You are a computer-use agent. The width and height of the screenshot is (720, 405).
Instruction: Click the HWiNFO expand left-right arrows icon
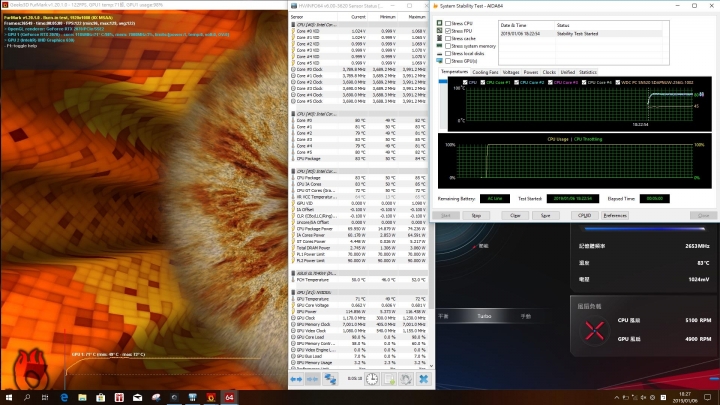pyautogui.click(x=297, y=380)
